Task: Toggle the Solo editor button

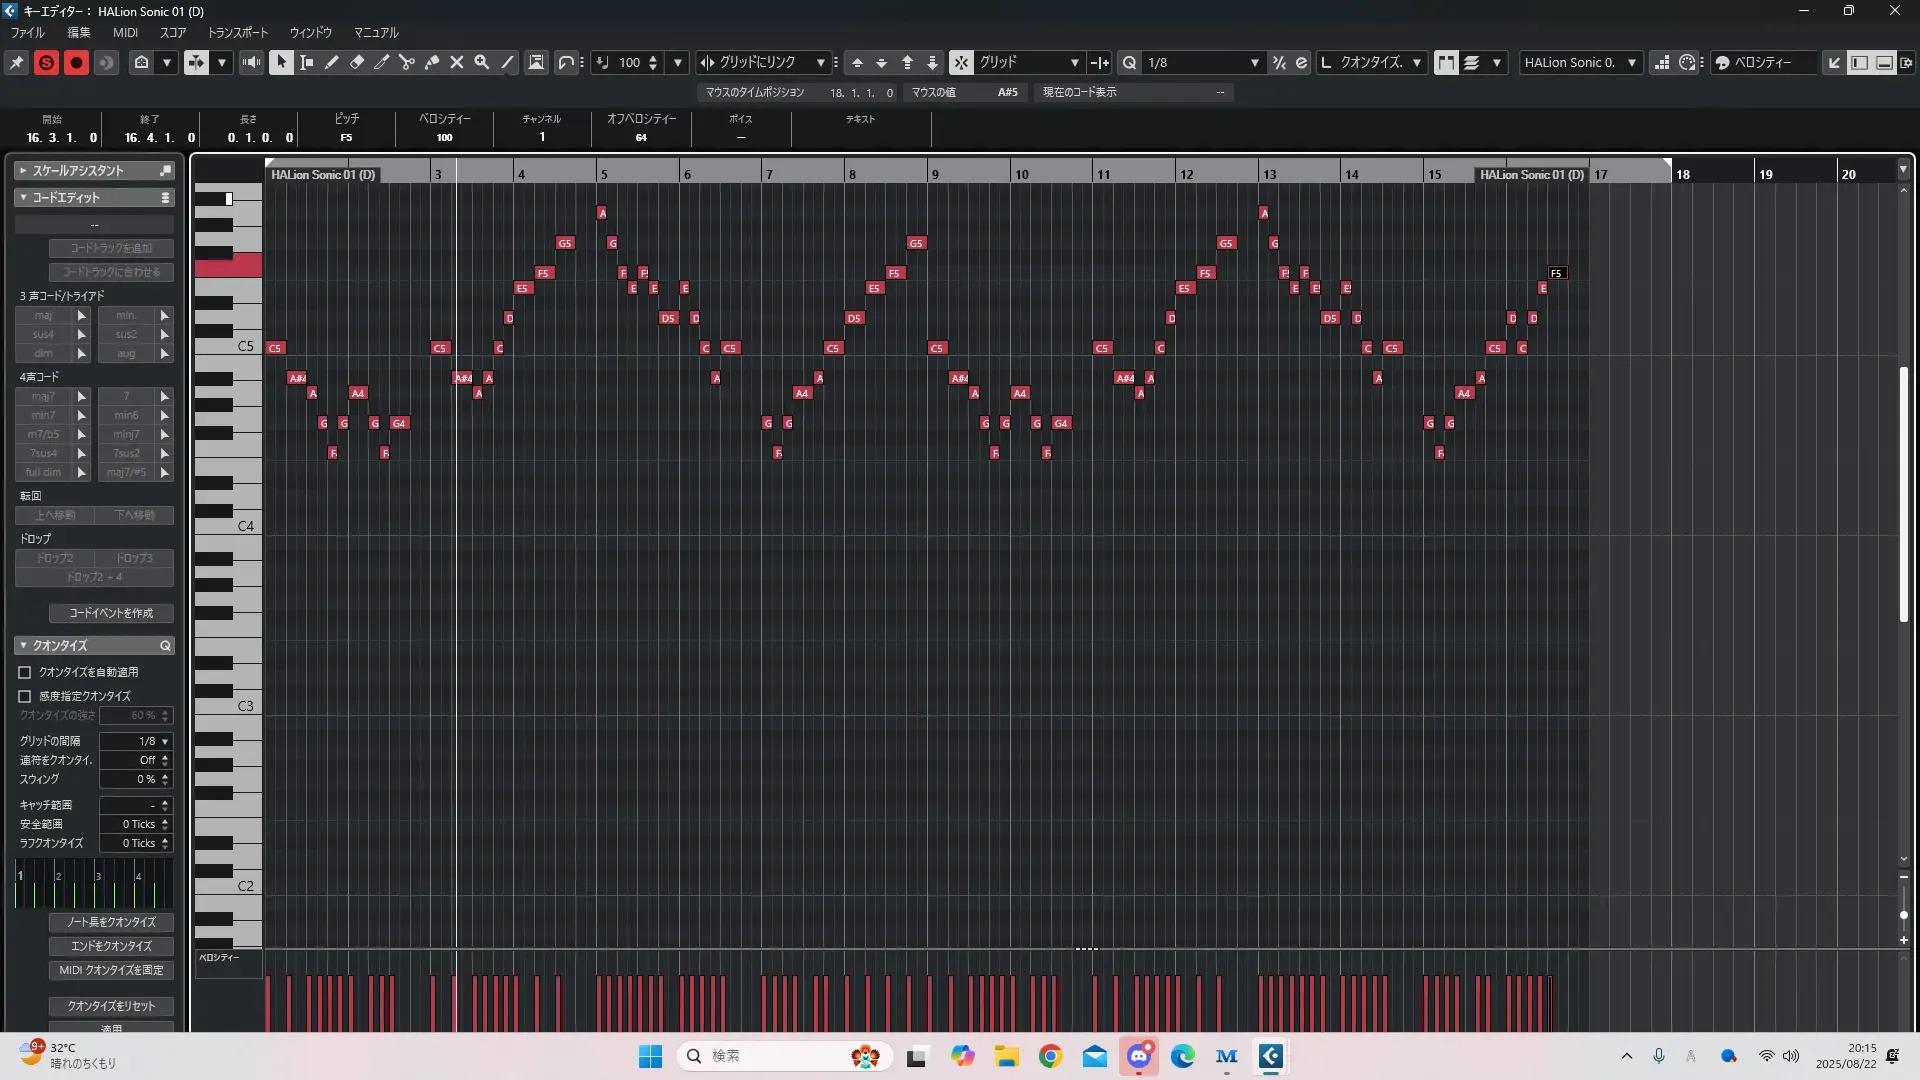Action: (x=46, y=62)
